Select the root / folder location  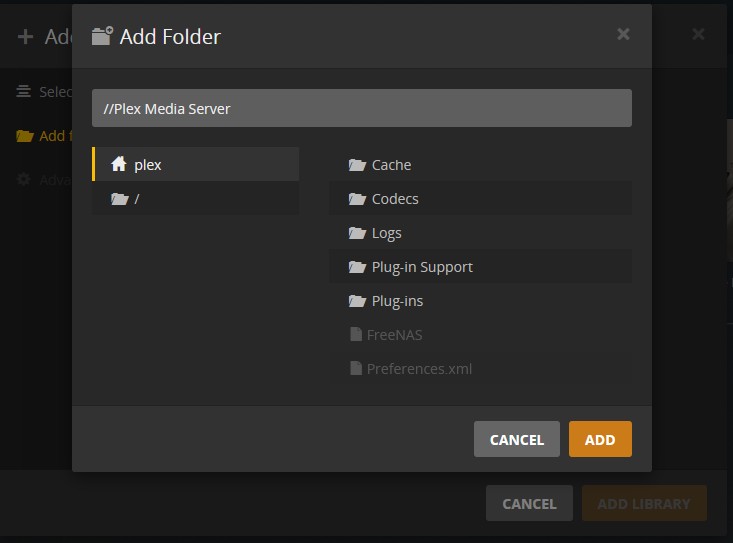tap(195, 198)
